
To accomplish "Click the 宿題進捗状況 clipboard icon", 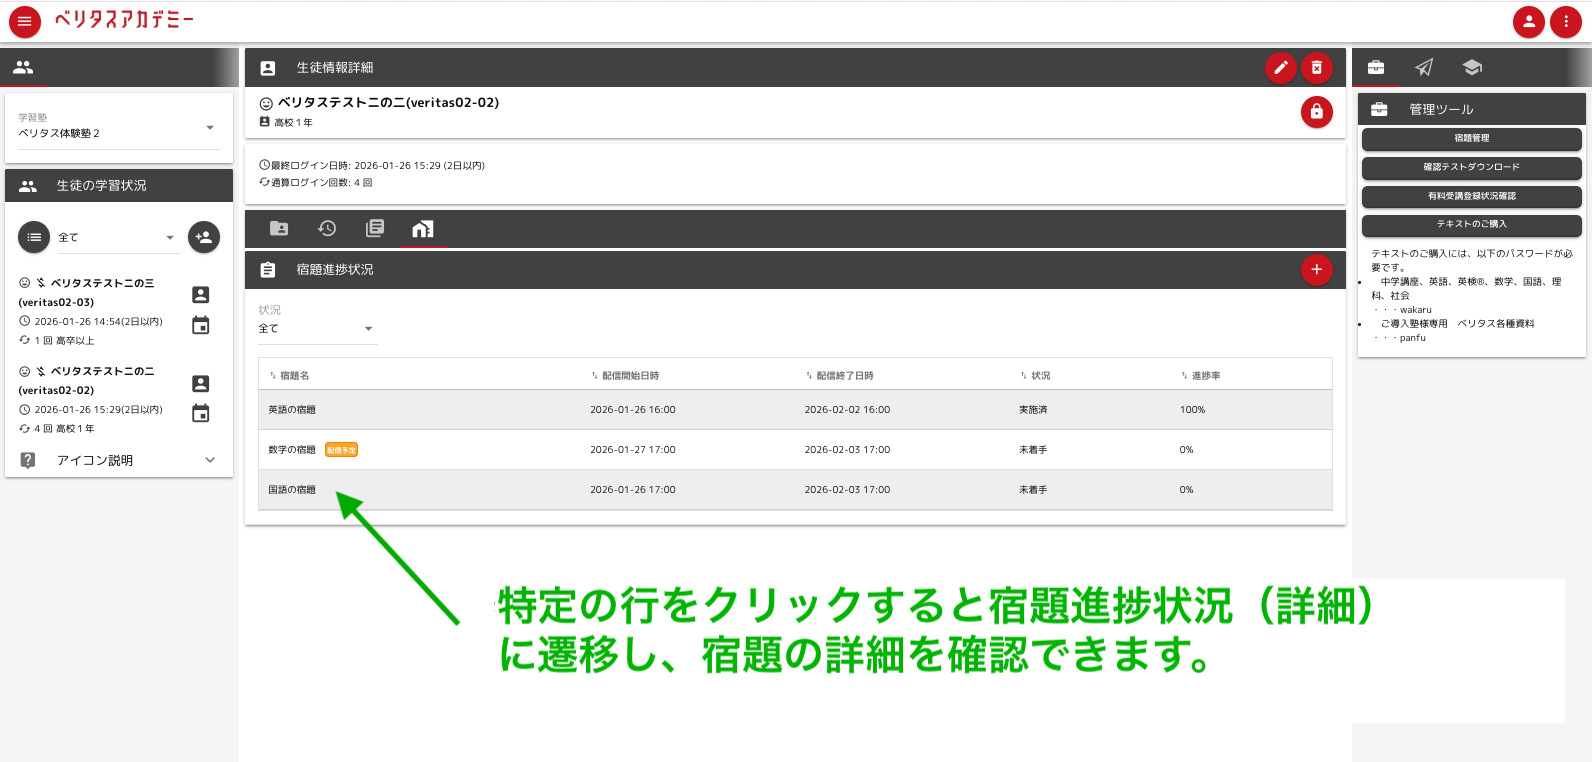I will (268, 270).
